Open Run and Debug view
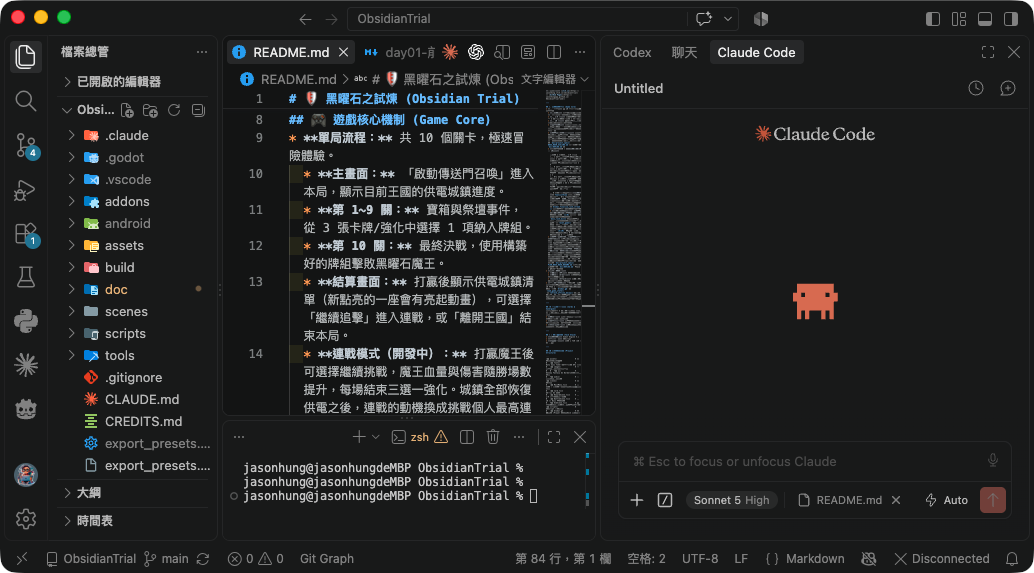Viewport: 1034px width, 573px height. [x=26, y=190]
